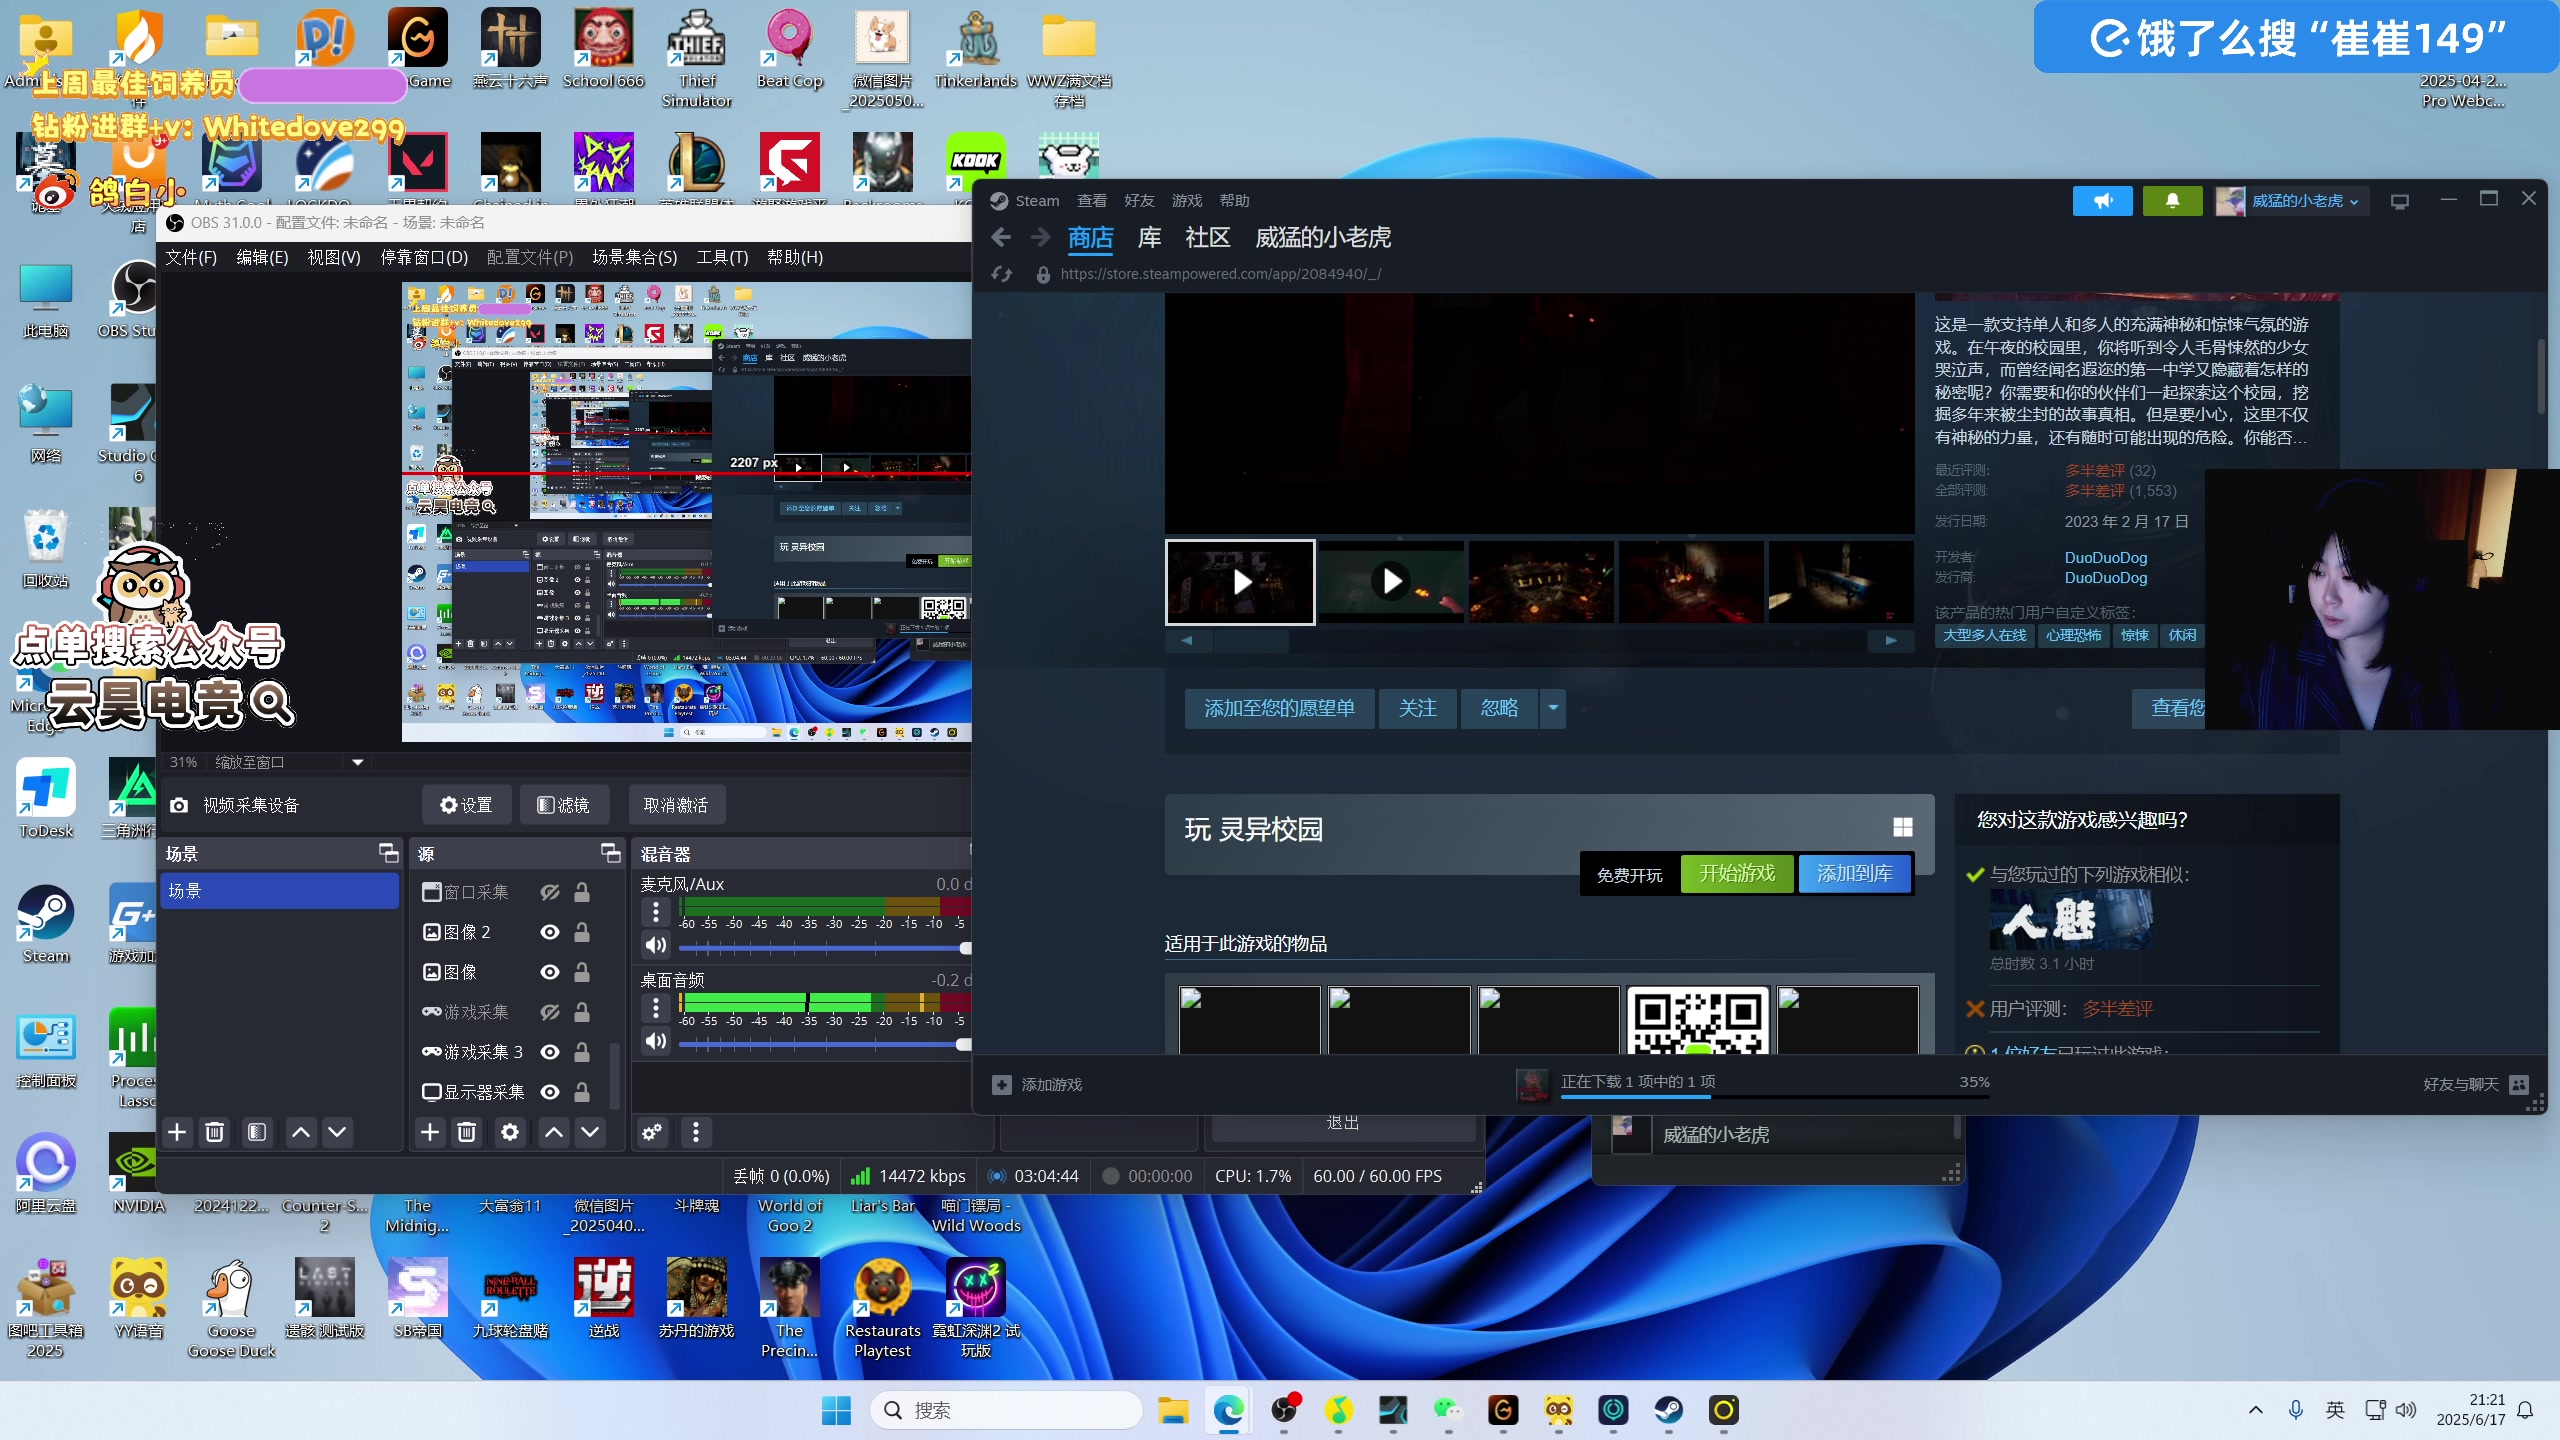Select 场景 item in scenes list
2560x1440 pixels.
[x=280, y=890]
